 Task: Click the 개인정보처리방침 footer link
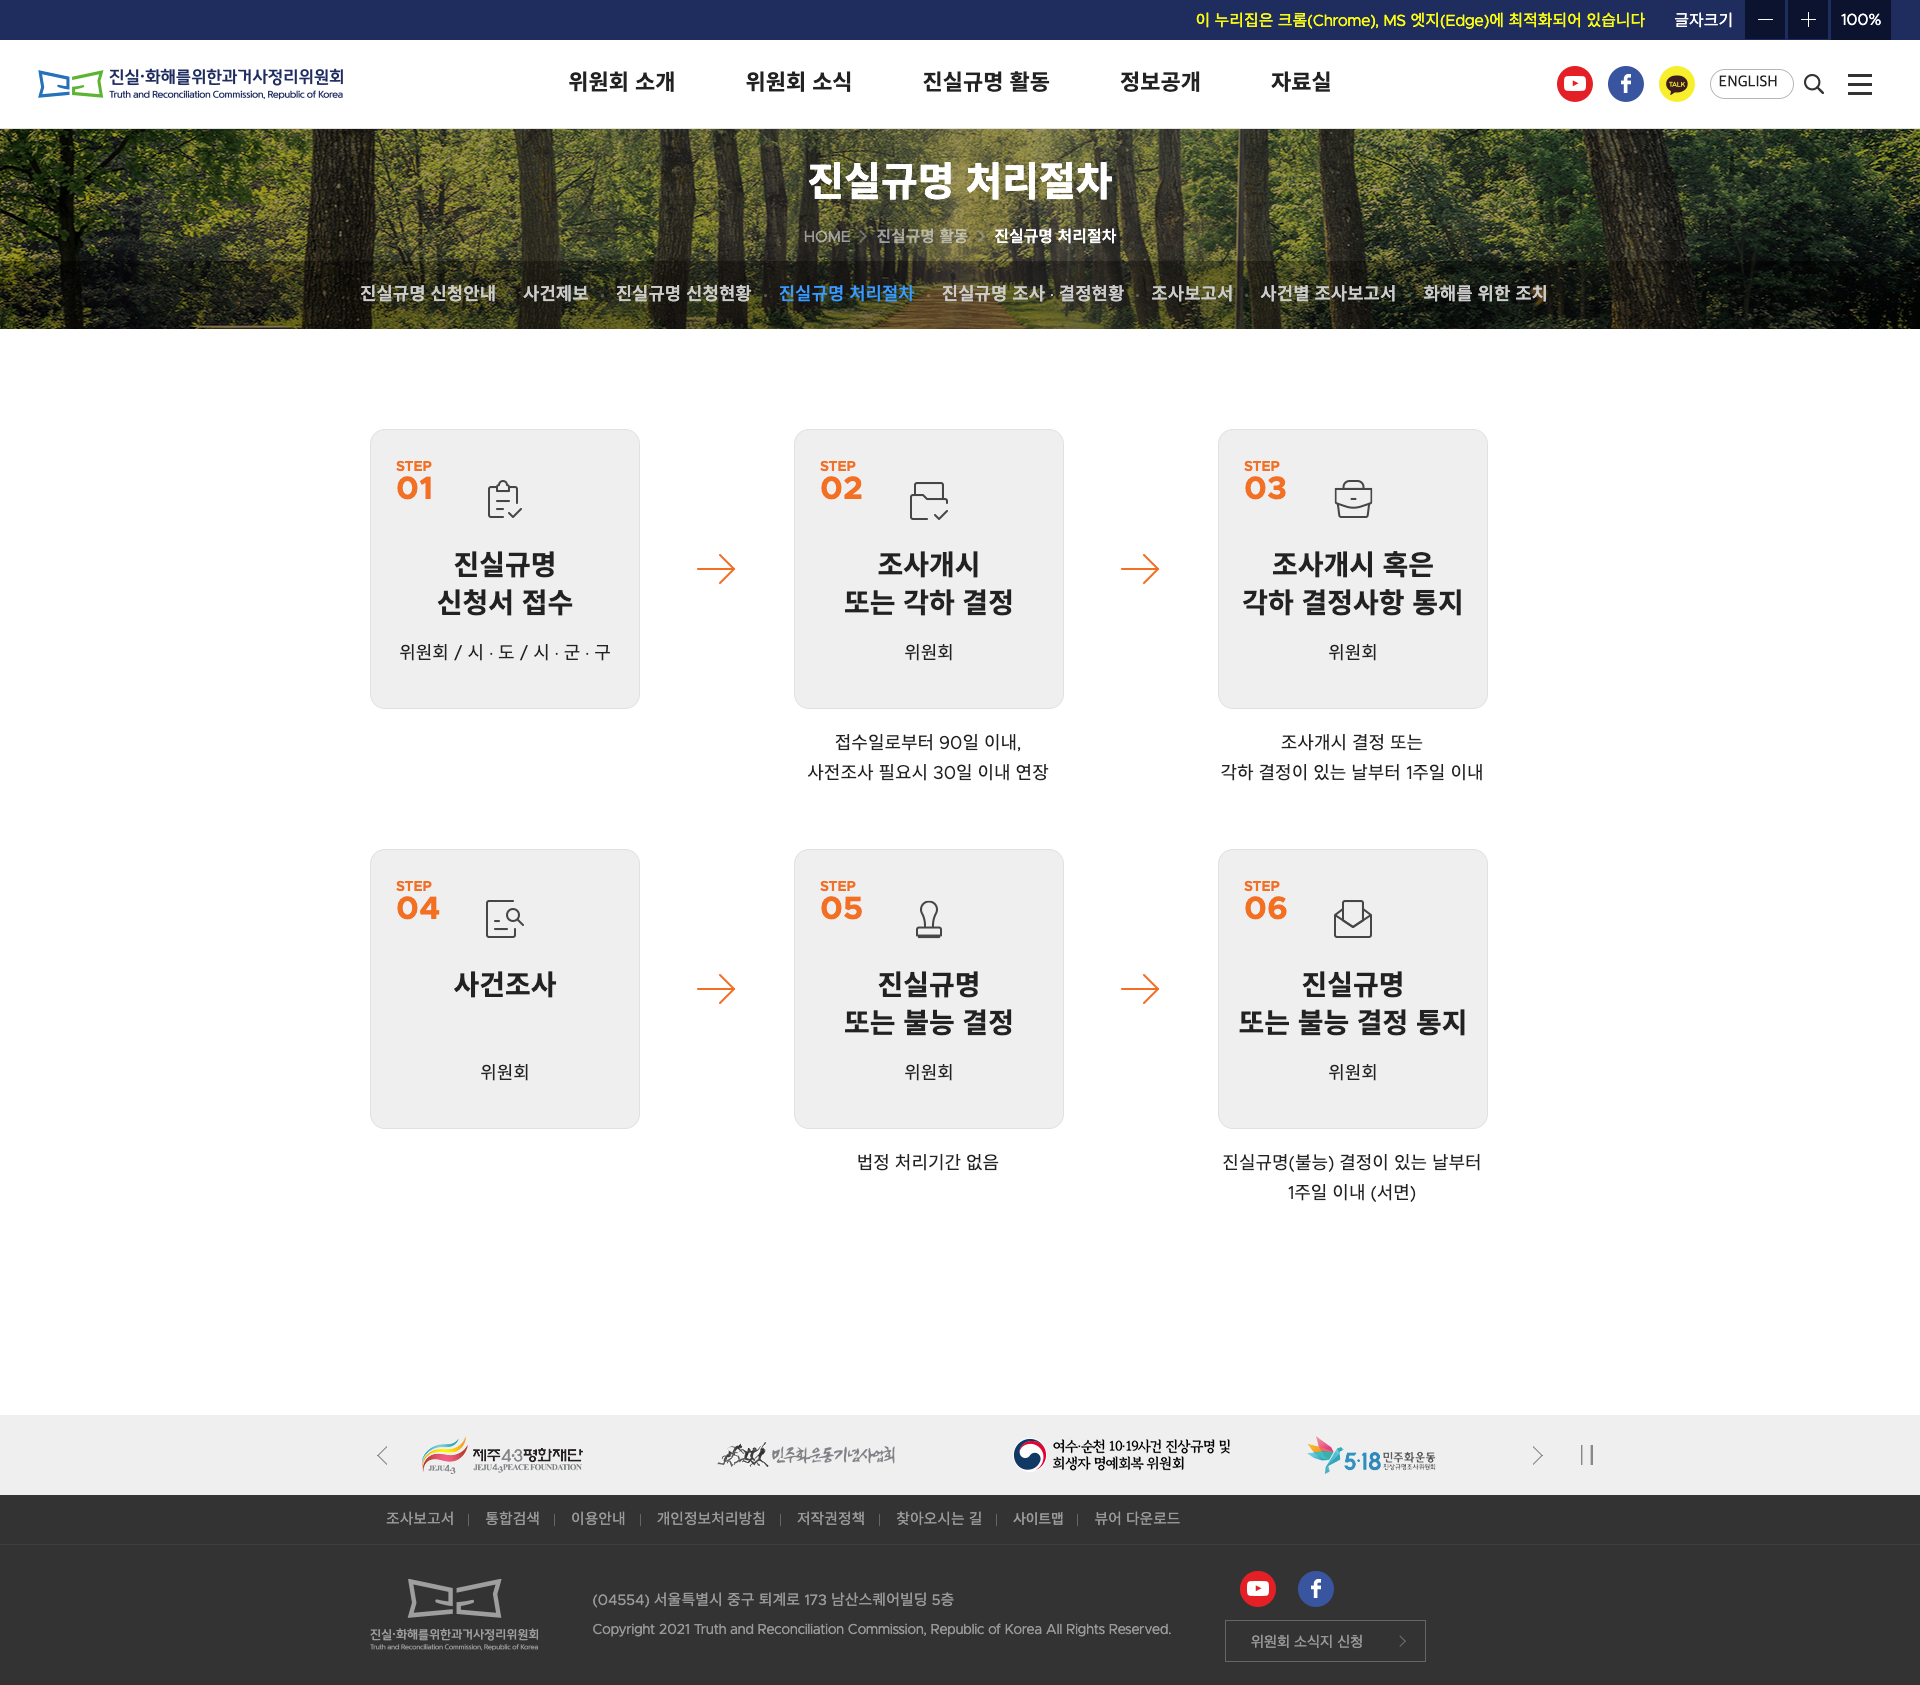coord(710,1518)
